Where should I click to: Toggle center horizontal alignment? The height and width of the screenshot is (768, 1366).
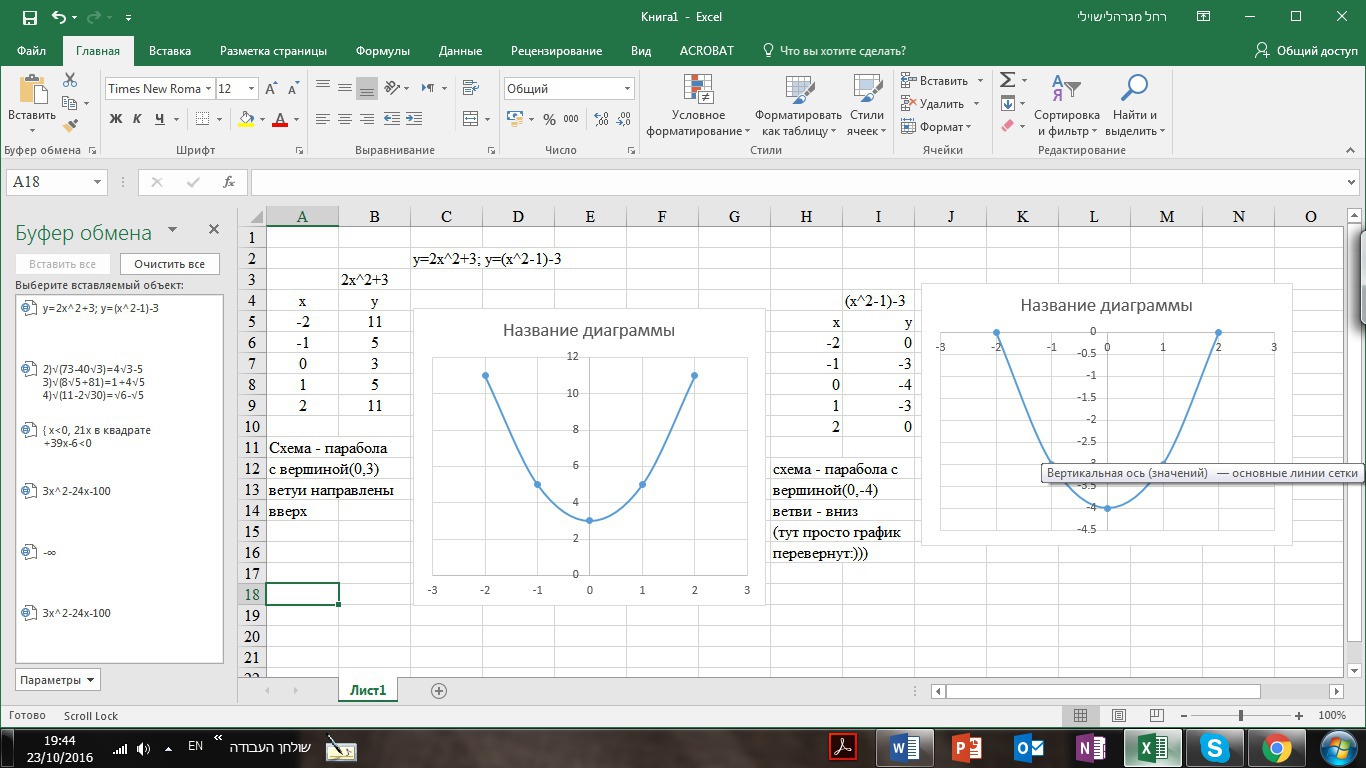tap(345, 119)
